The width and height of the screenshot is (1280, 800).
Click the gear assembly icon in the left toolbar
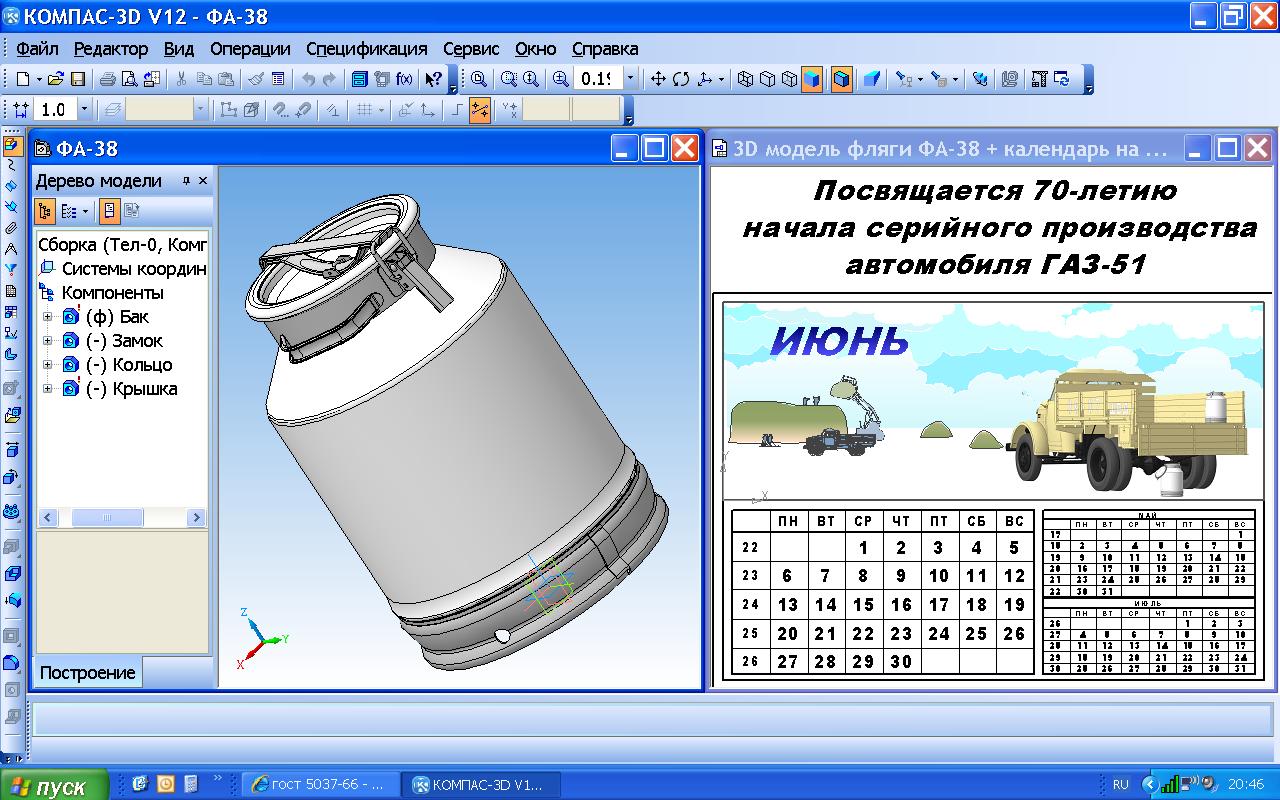[11, 511]
